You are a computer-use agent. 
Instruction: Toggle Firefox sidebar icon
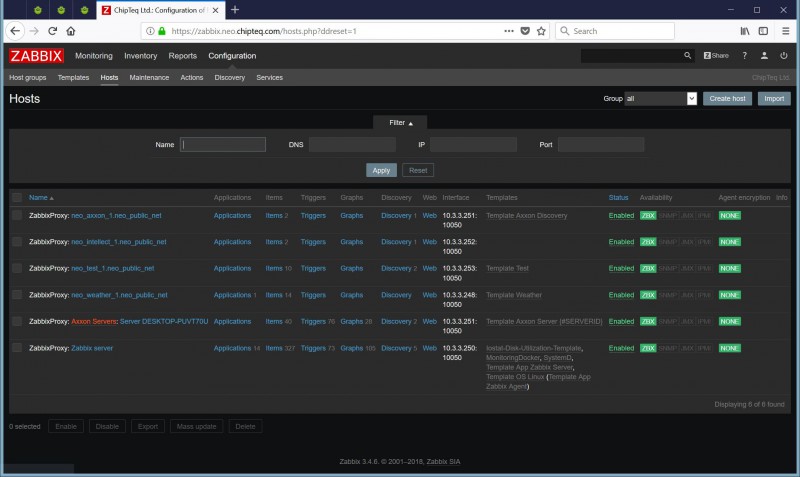coord(763,31)
